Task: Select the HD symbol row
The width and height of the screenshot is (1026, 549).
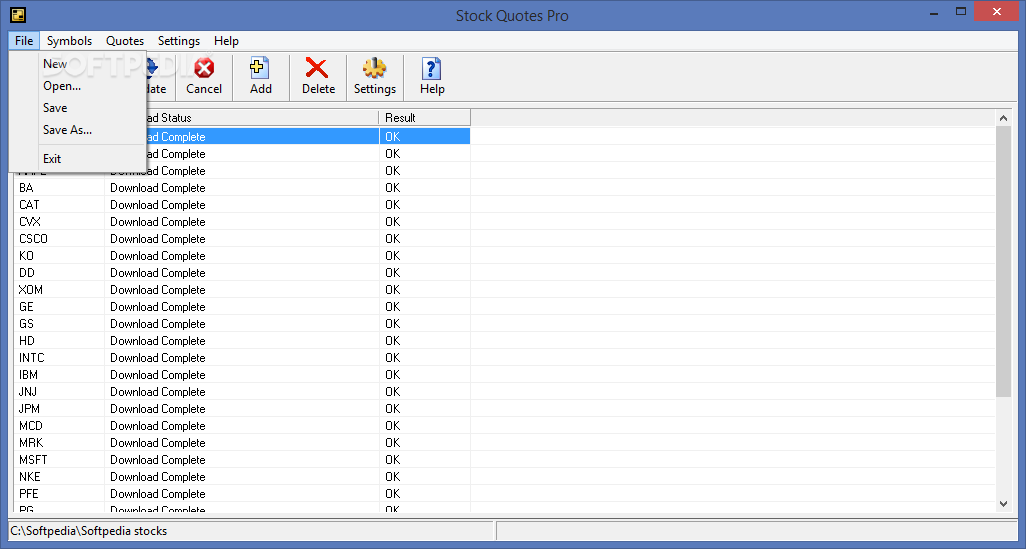Action: tap(242, 341)
